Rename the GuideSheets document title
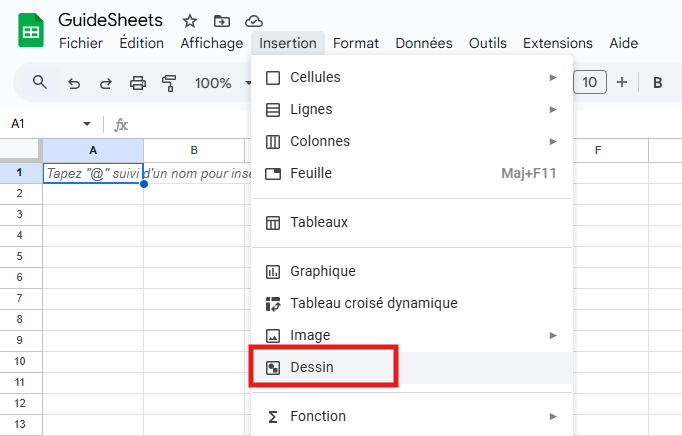The image size is (682, 436). coord(110,20)
